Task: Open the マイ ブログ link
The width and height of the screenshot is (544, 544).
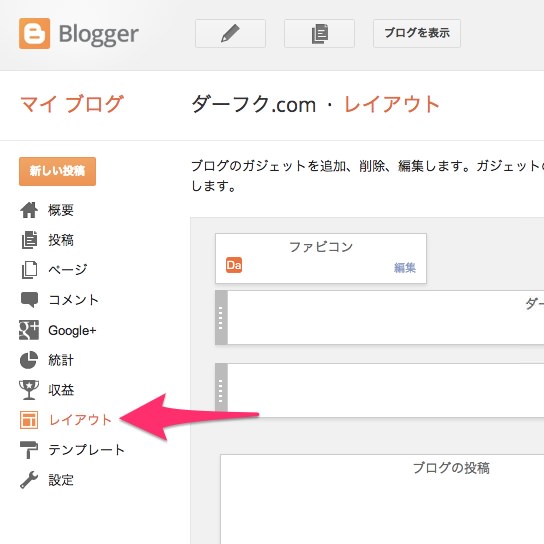Action: point(72,104)
